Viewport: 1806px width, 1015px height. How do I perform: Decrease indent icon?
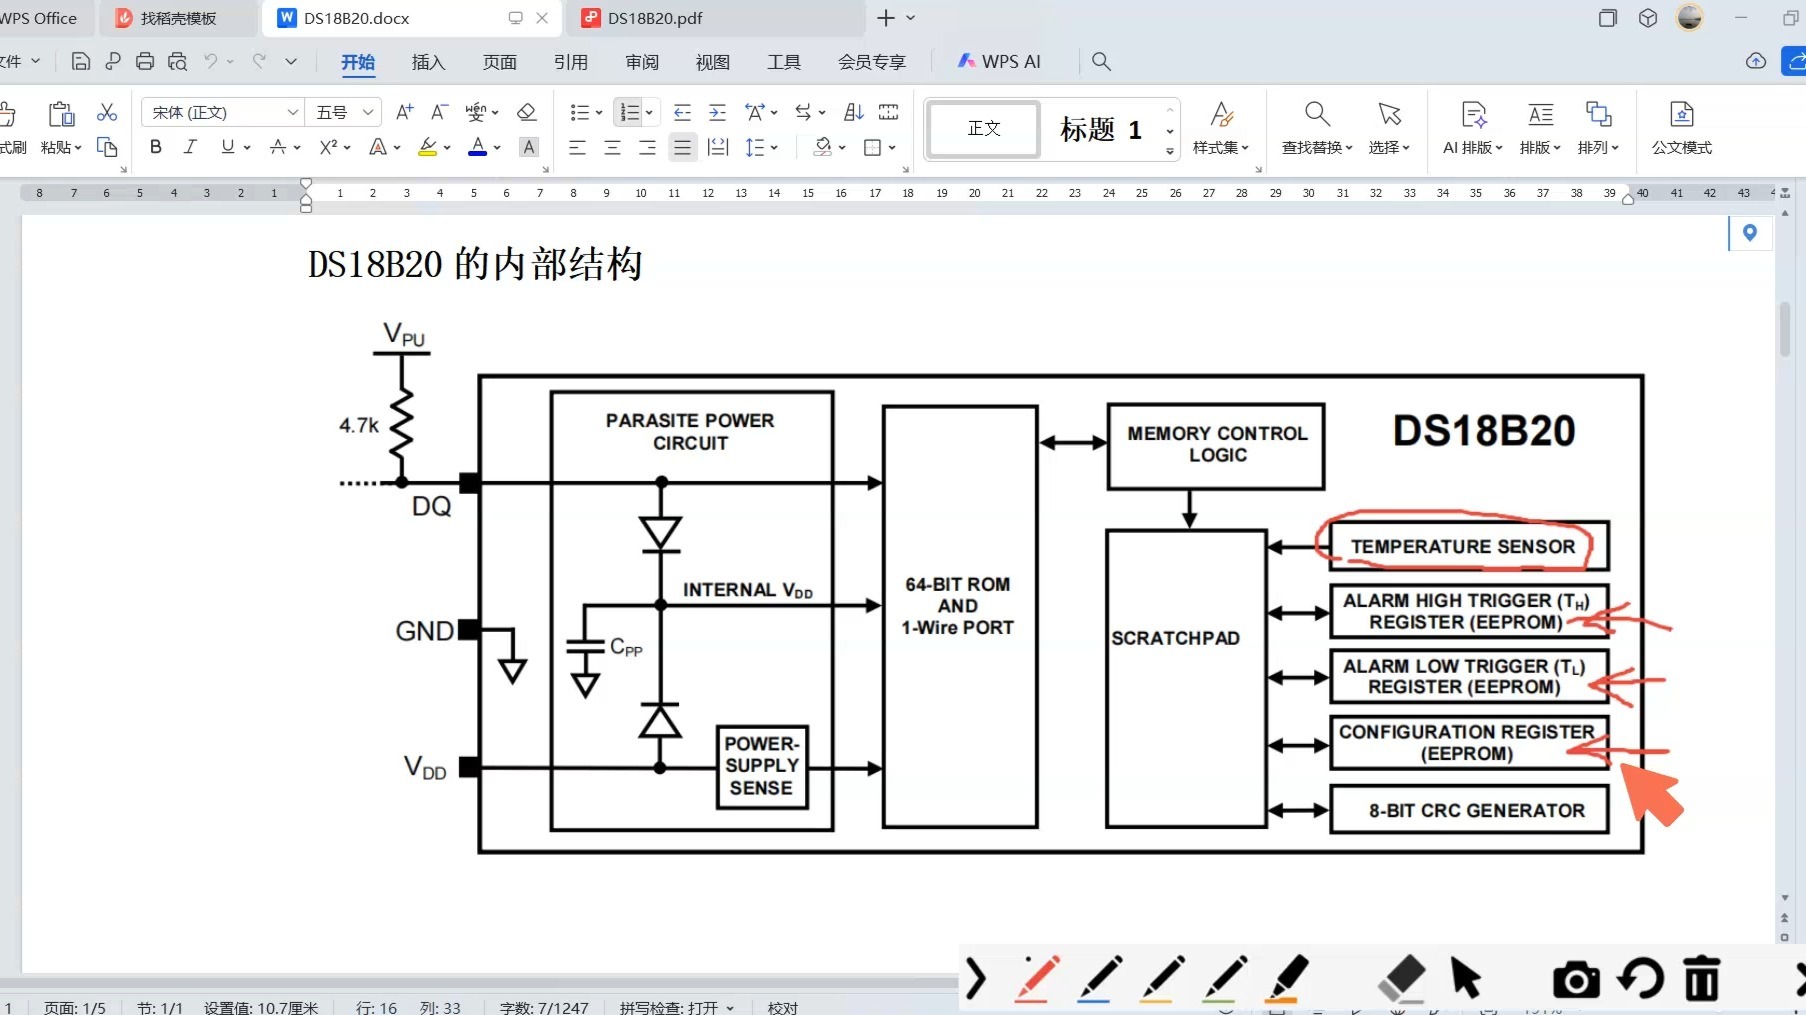click(x=682, y=112)
